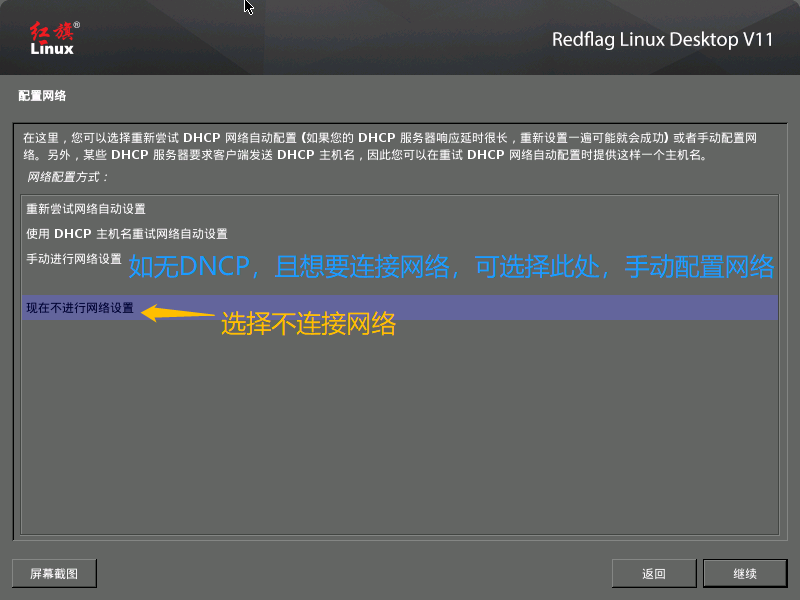Click the DHCP instruction paragraph text

coord(400,145)
